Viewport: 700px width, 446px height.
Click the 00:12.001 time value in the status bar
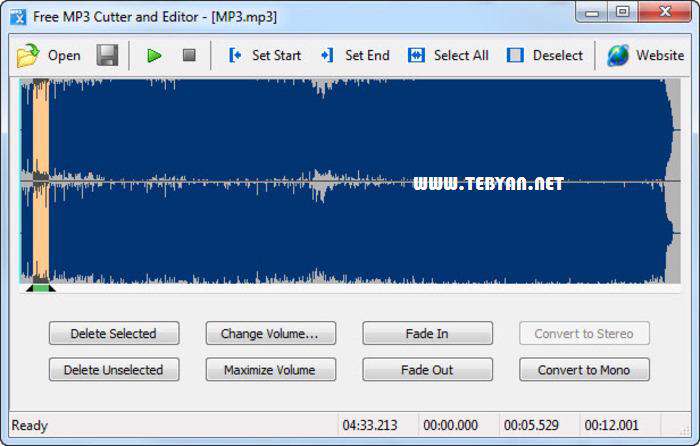tap(612, 425)
